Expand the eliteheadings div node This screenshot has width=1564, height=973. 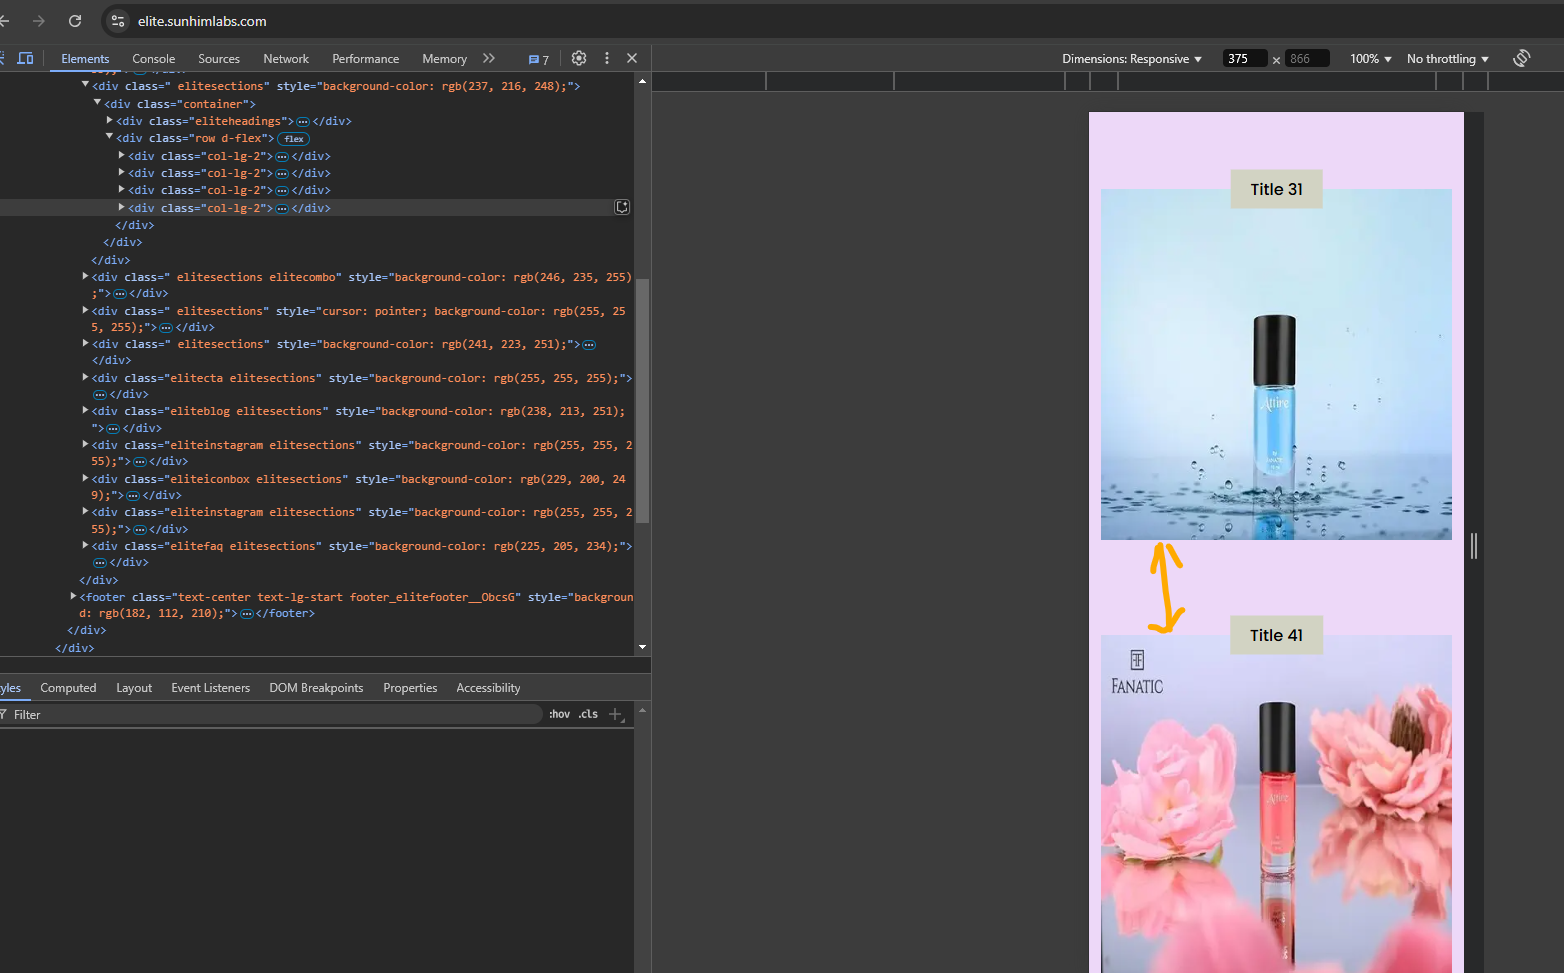coord(109,120)
